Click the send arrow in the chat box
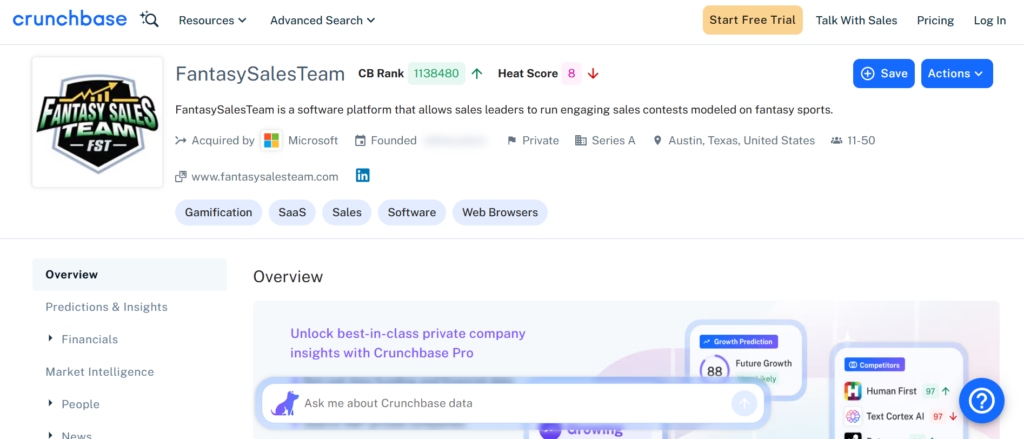This screenshot has height=439, width=1024. tap(743, 403)
